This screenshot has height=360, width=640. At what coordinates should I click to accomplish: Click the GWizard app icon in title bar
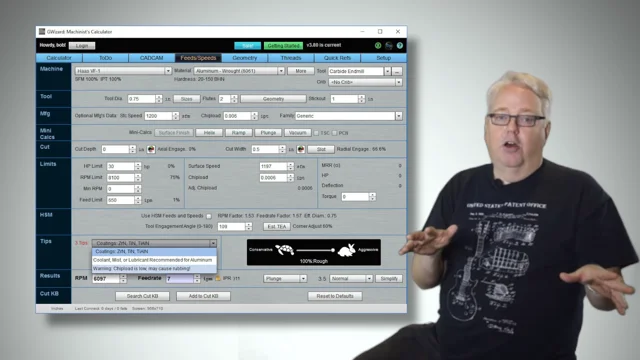click(42, 31)
